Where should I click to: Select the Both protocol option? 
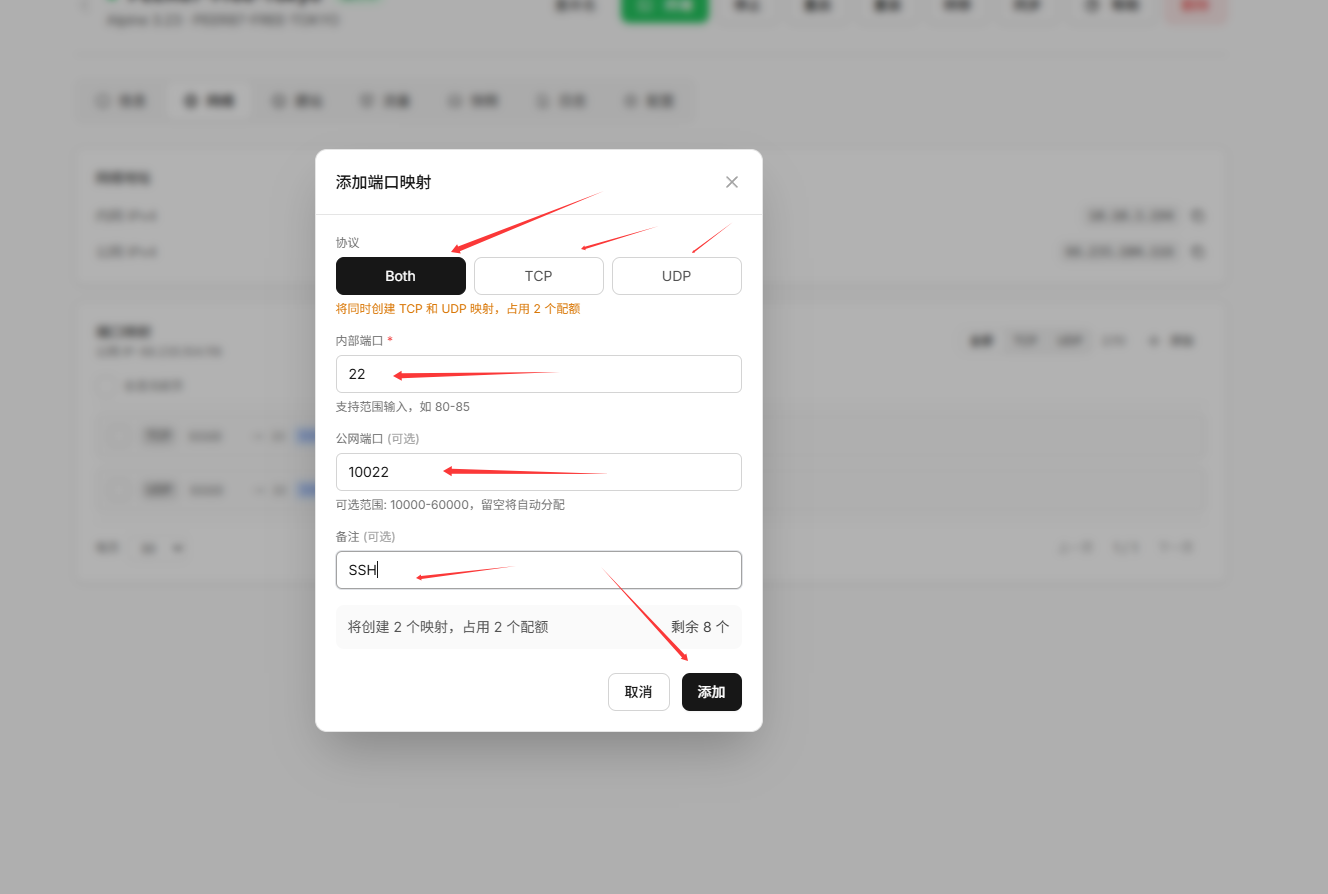[x=400, y=276]
